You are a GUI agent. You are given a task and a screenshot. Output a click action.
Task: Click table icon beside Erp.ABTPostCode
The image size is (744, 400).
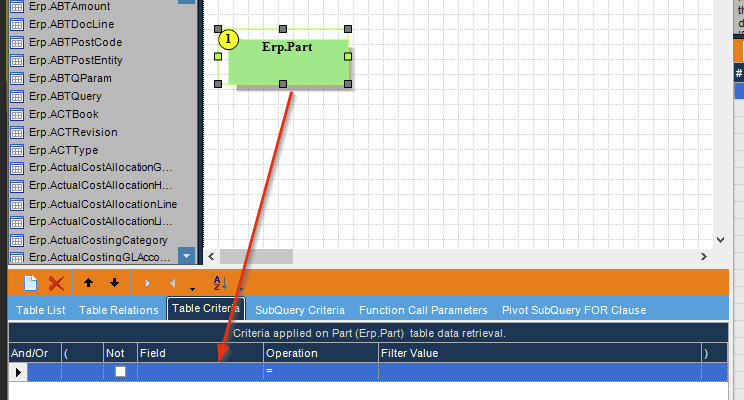(x=17, y=43)
